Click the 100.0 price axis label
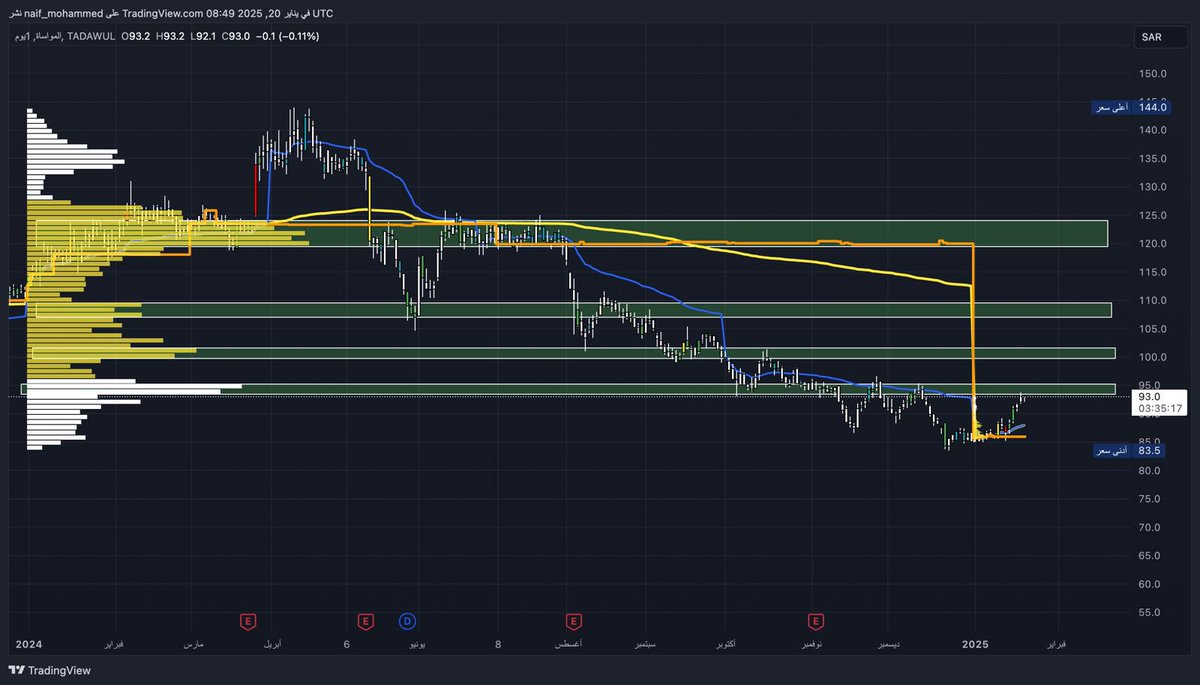Viewport: 1200px width, 685px height. 1153,357
